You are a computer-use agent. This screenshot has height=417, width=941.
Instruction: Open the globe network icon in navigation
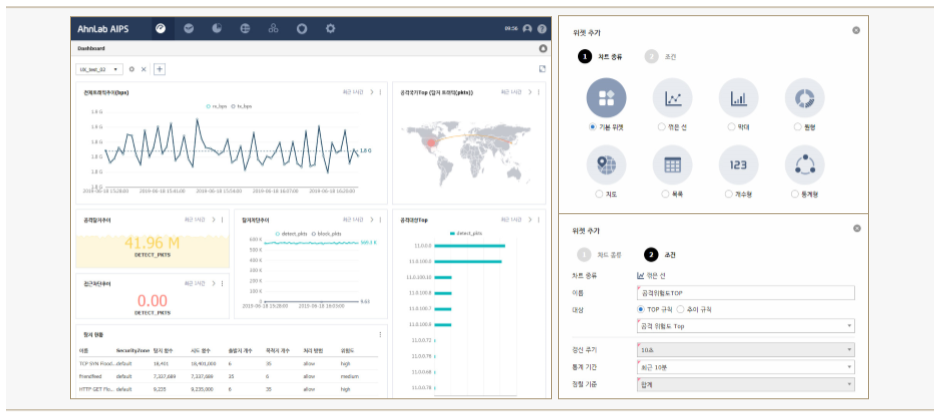tap(245, 28)
